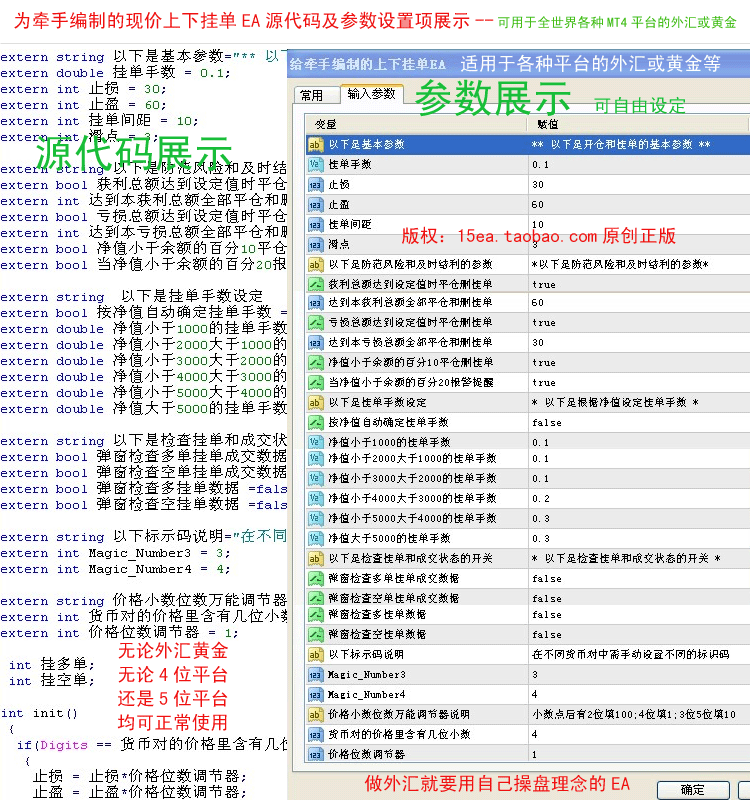Click the integer icon beside 挂单间距
The image size is (750, 800).
pos(315,224)
